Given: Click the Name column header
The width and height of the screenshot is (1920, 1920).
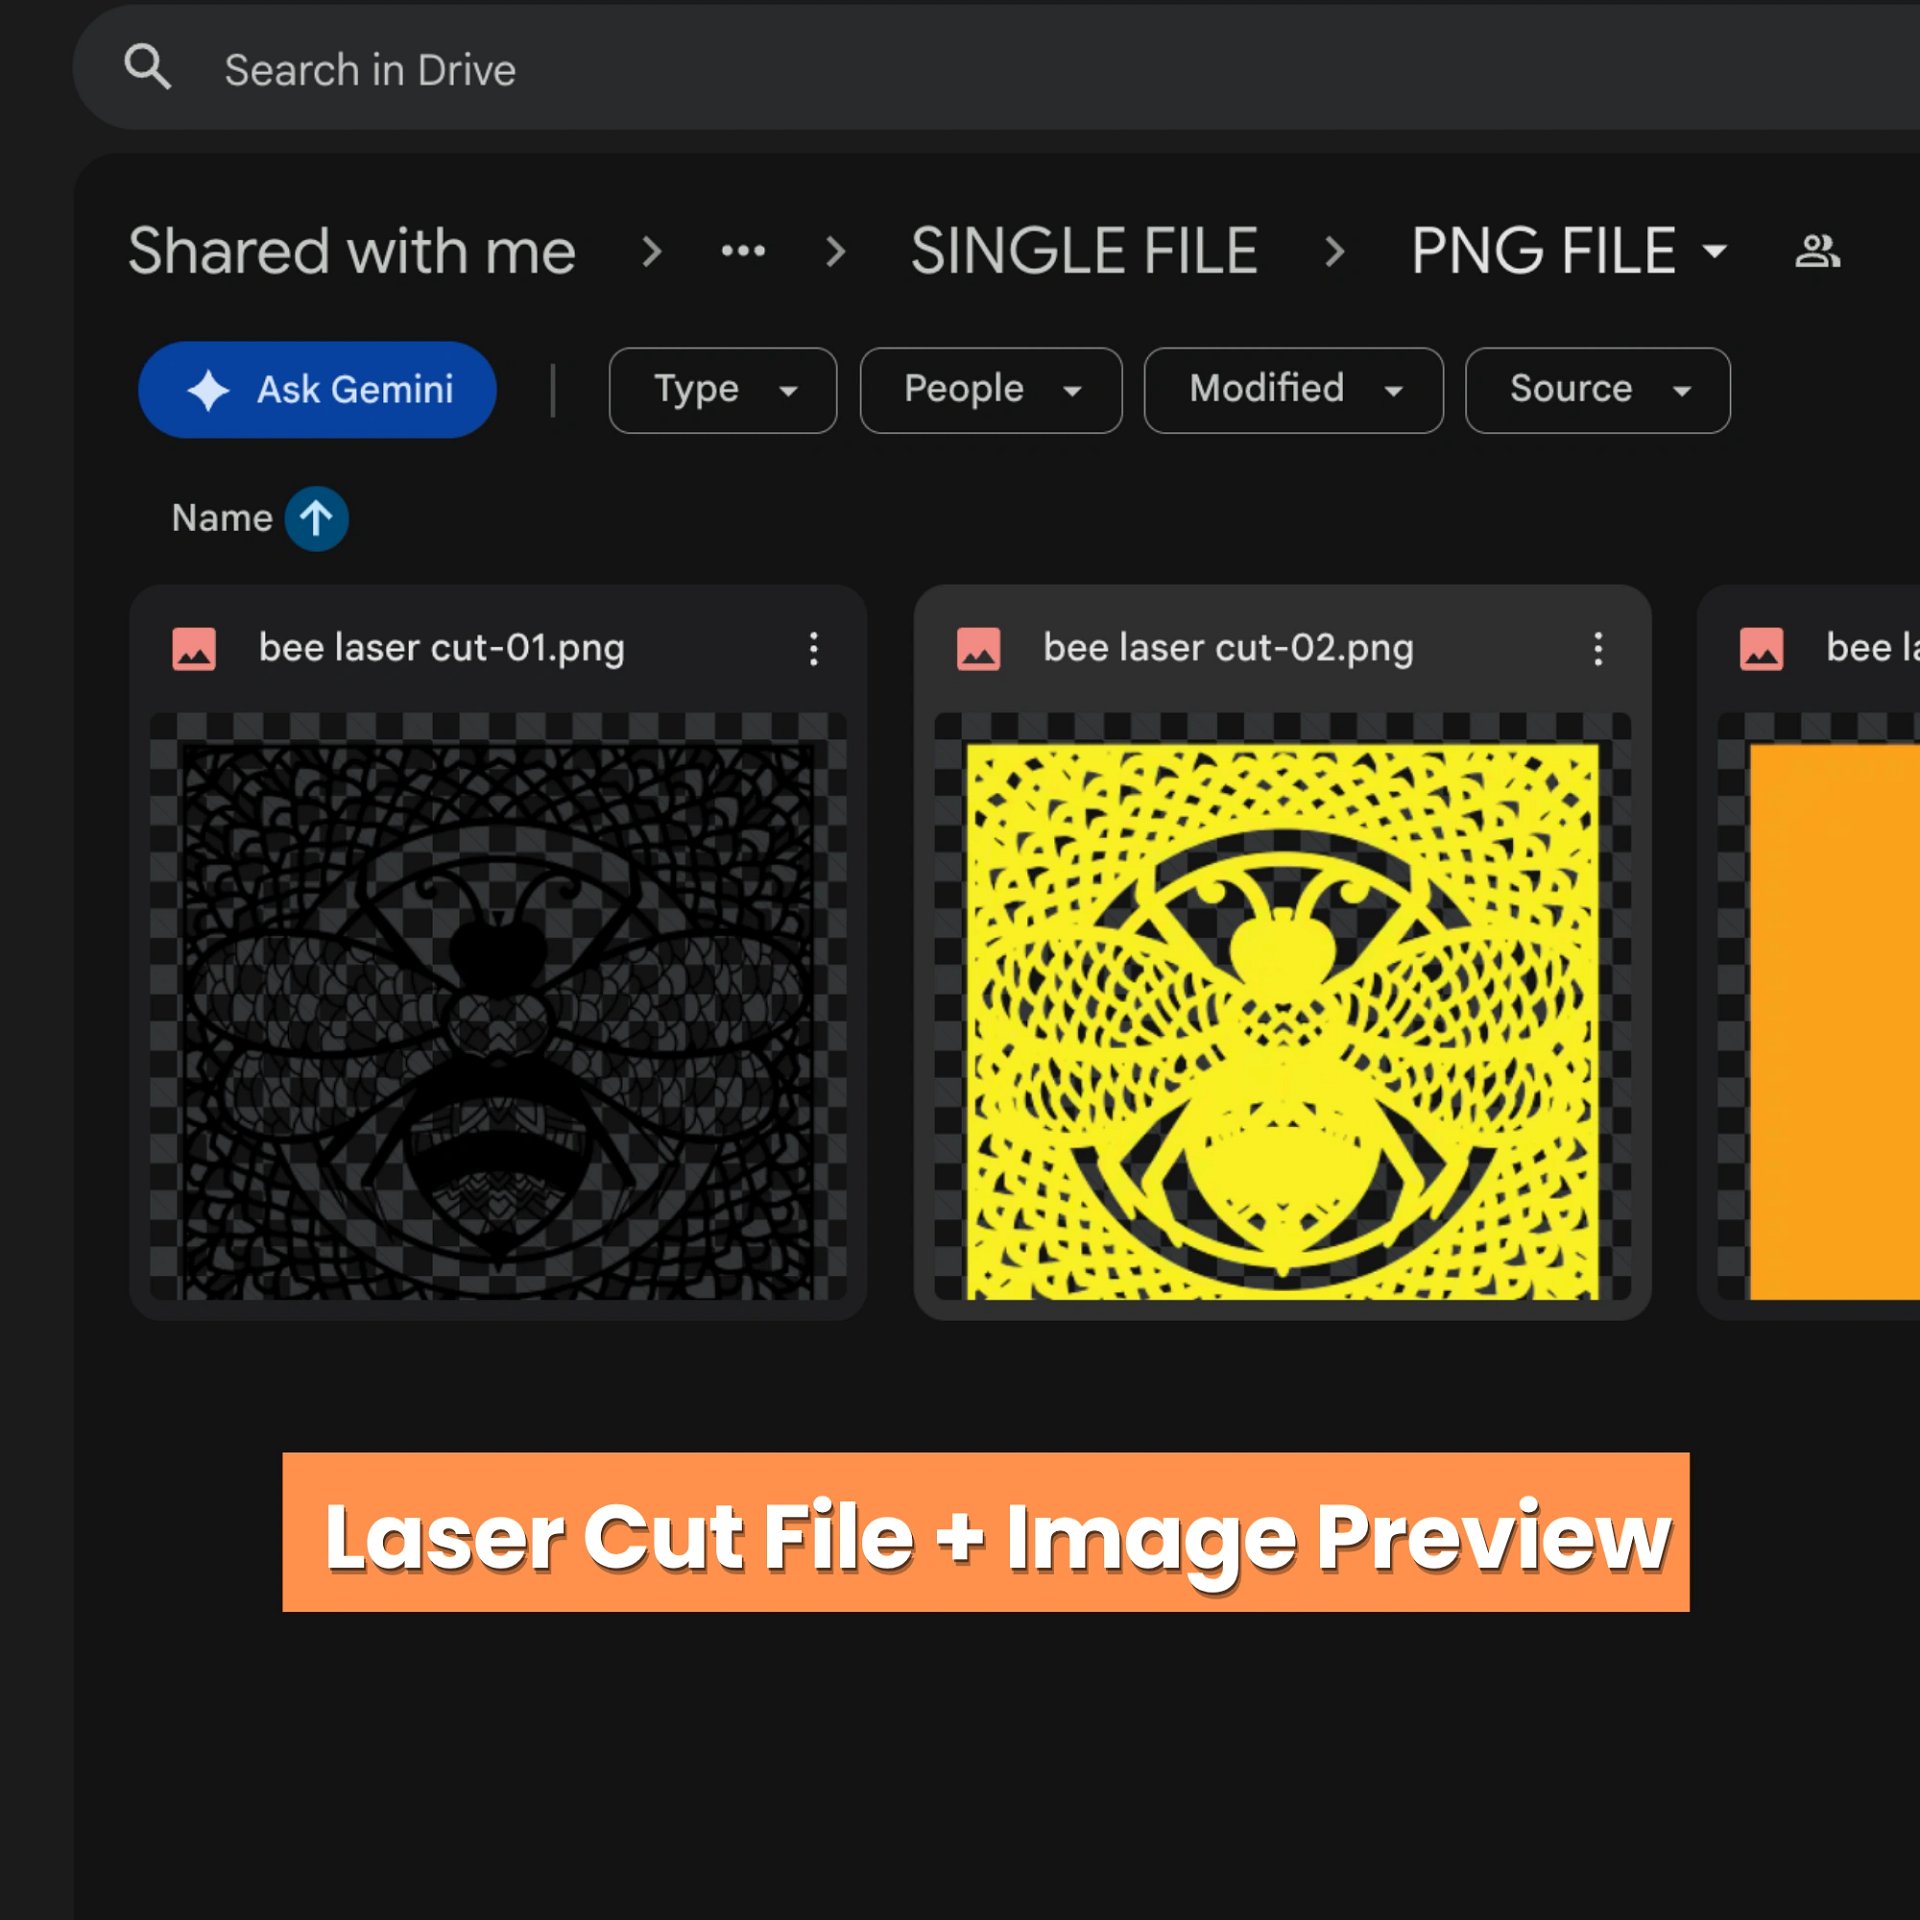Looking at the screenshot, I should pyautogui.click(x=222, y=518).
